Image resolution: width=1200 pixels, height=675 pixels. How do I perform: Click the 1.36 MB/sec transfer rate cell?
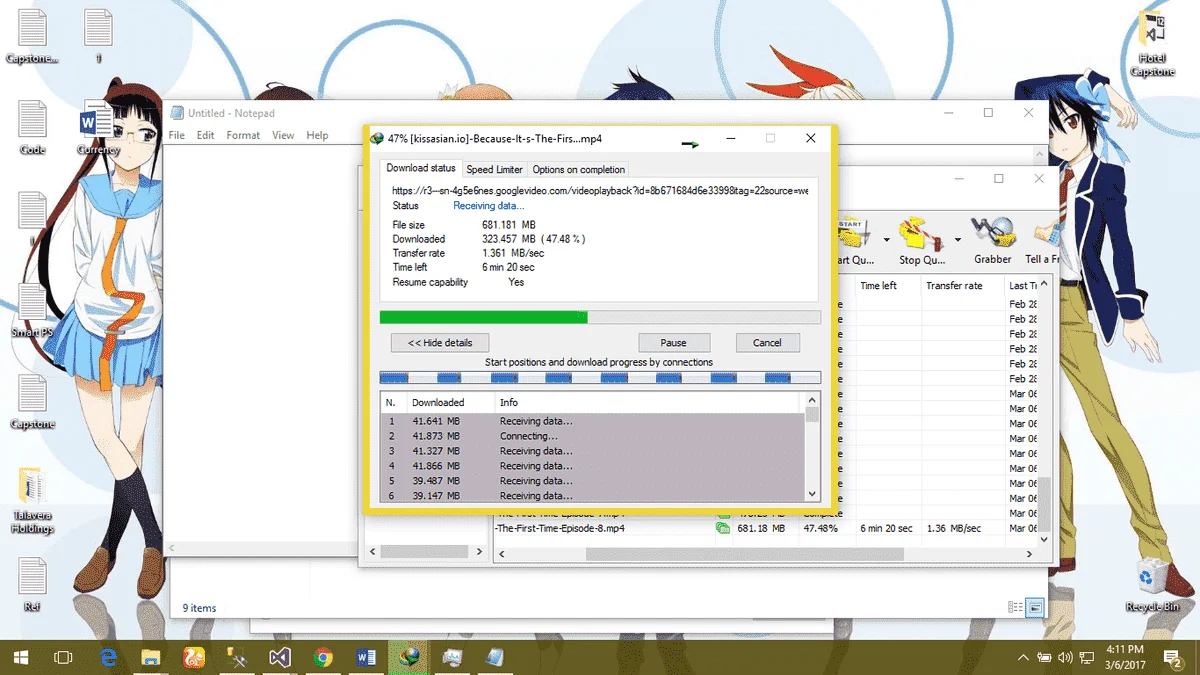click(x=953, y=528)
